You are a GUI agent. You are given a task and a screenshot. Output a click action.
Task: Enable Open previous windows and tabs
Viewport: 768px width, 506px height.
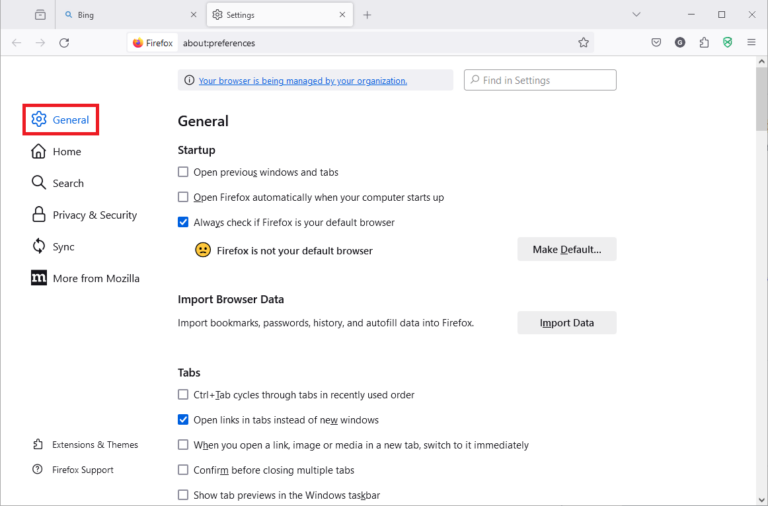(183, 172)
